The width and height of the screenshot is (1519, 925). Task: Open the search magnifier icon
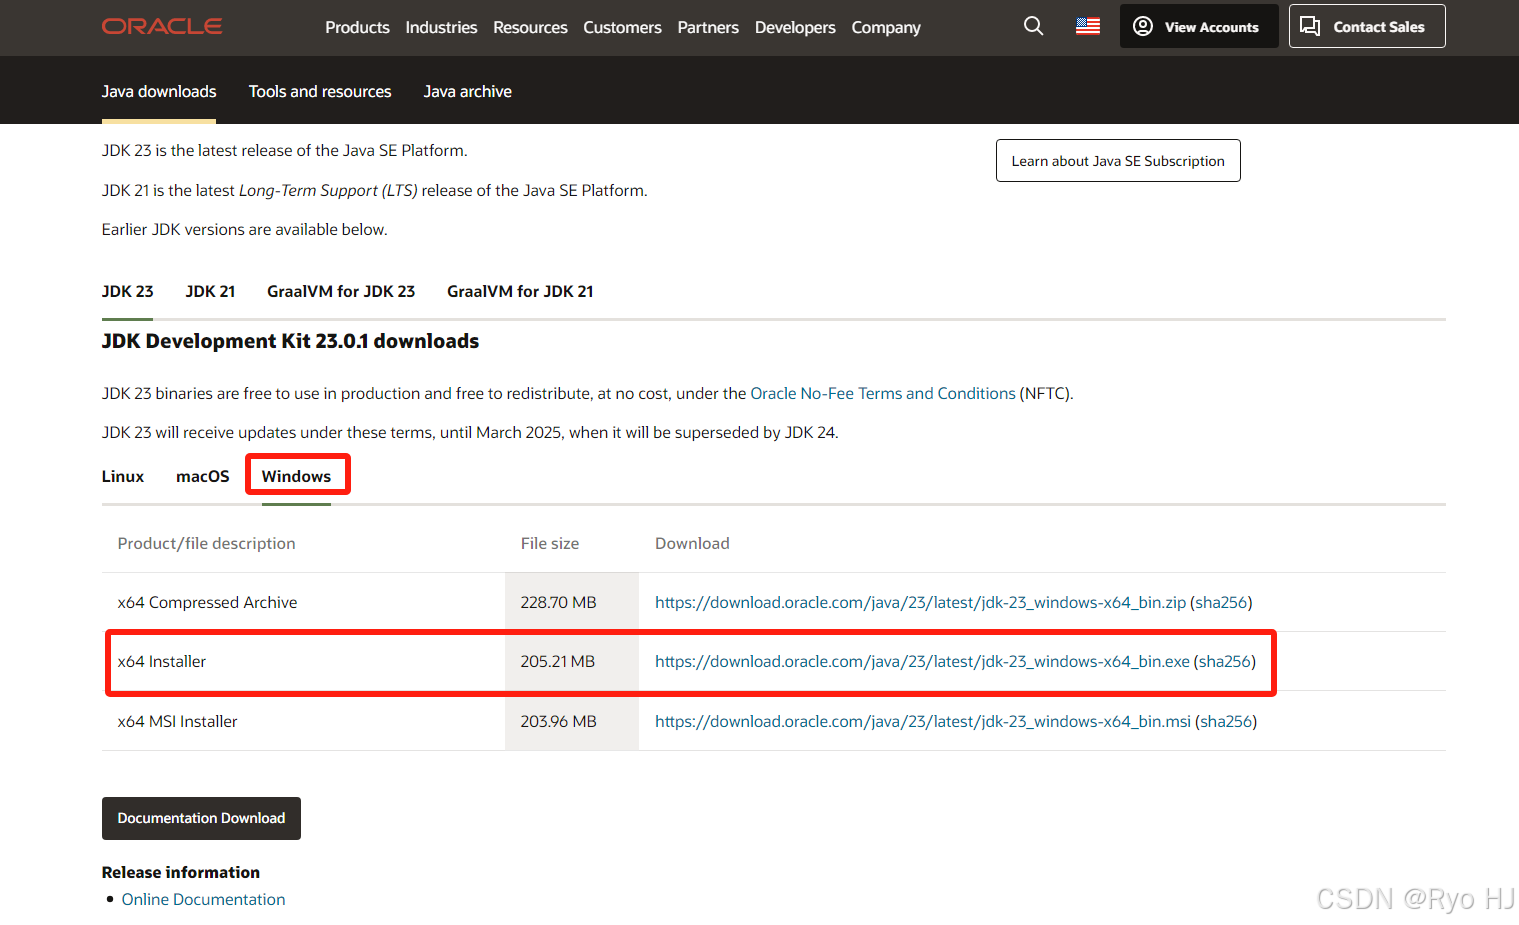pos(1034,26)
